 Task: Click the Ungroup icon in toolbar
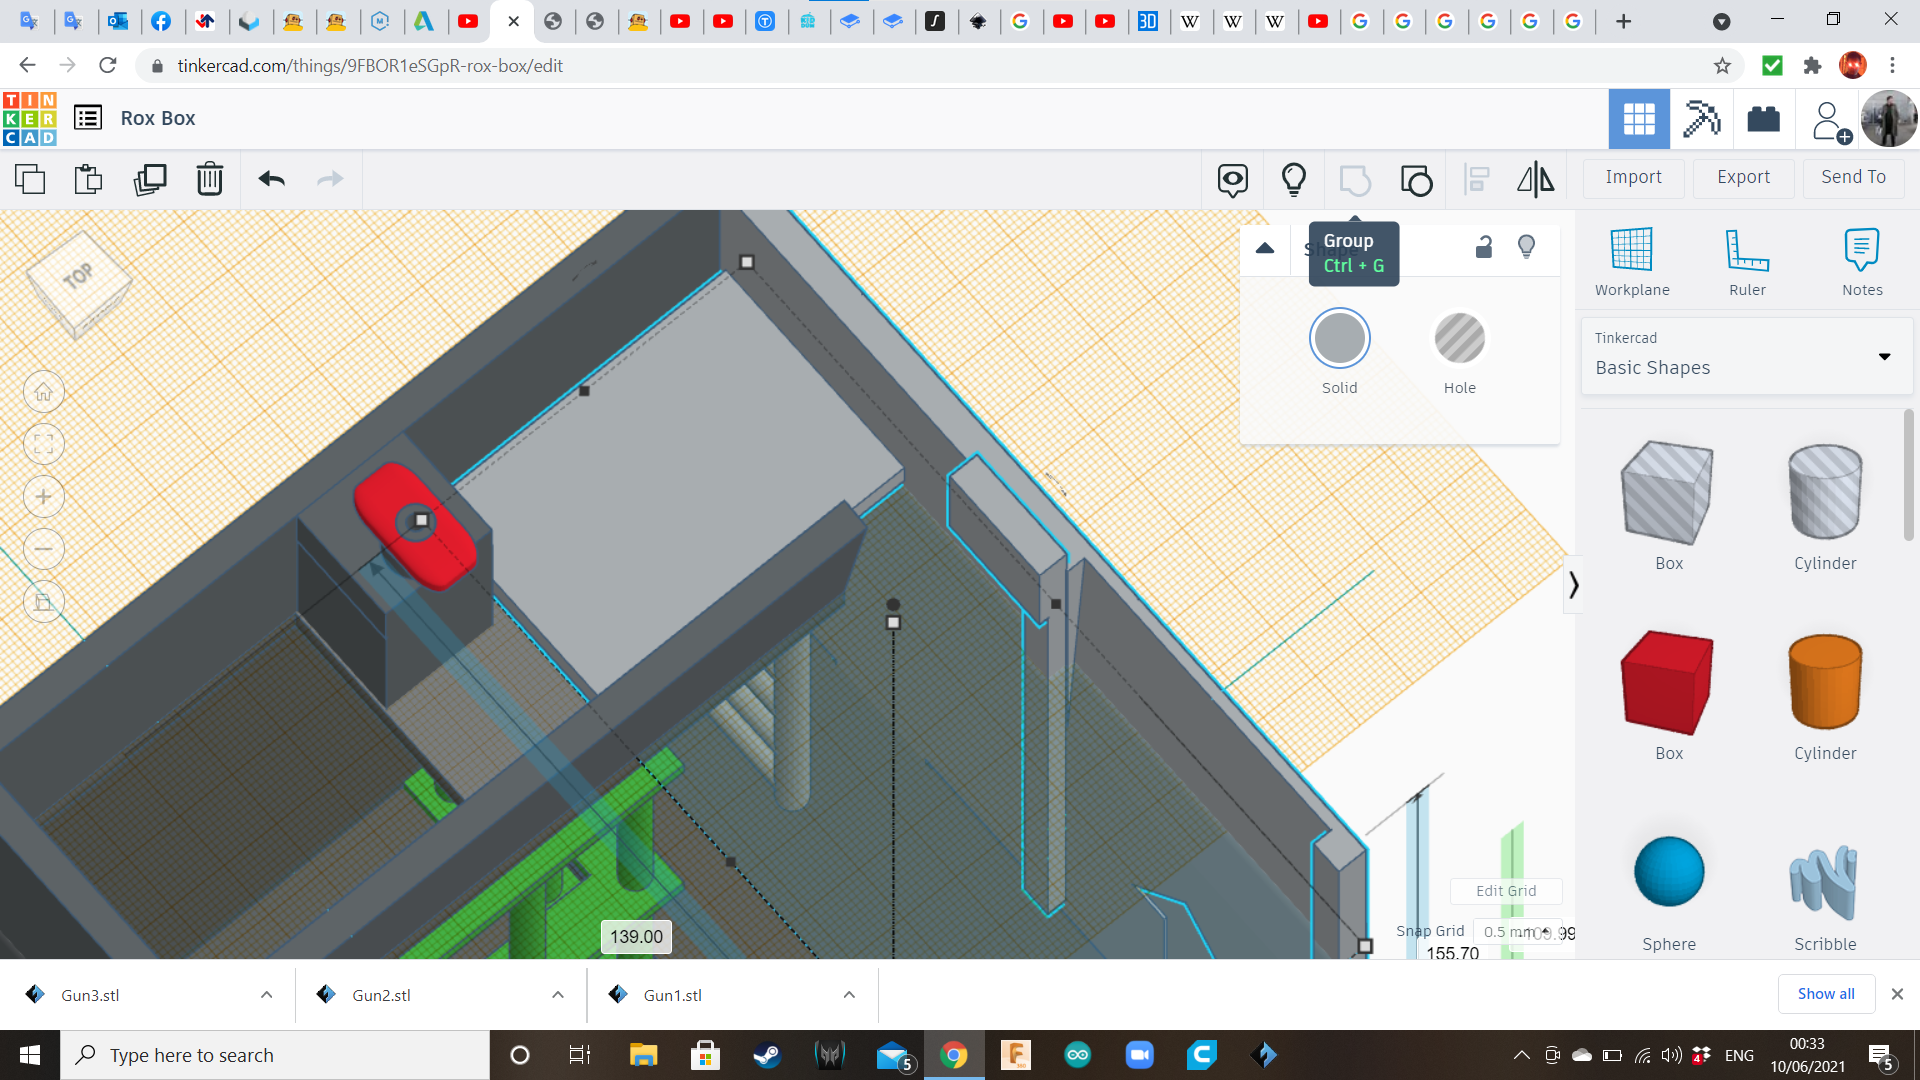tap(1416, 181)
